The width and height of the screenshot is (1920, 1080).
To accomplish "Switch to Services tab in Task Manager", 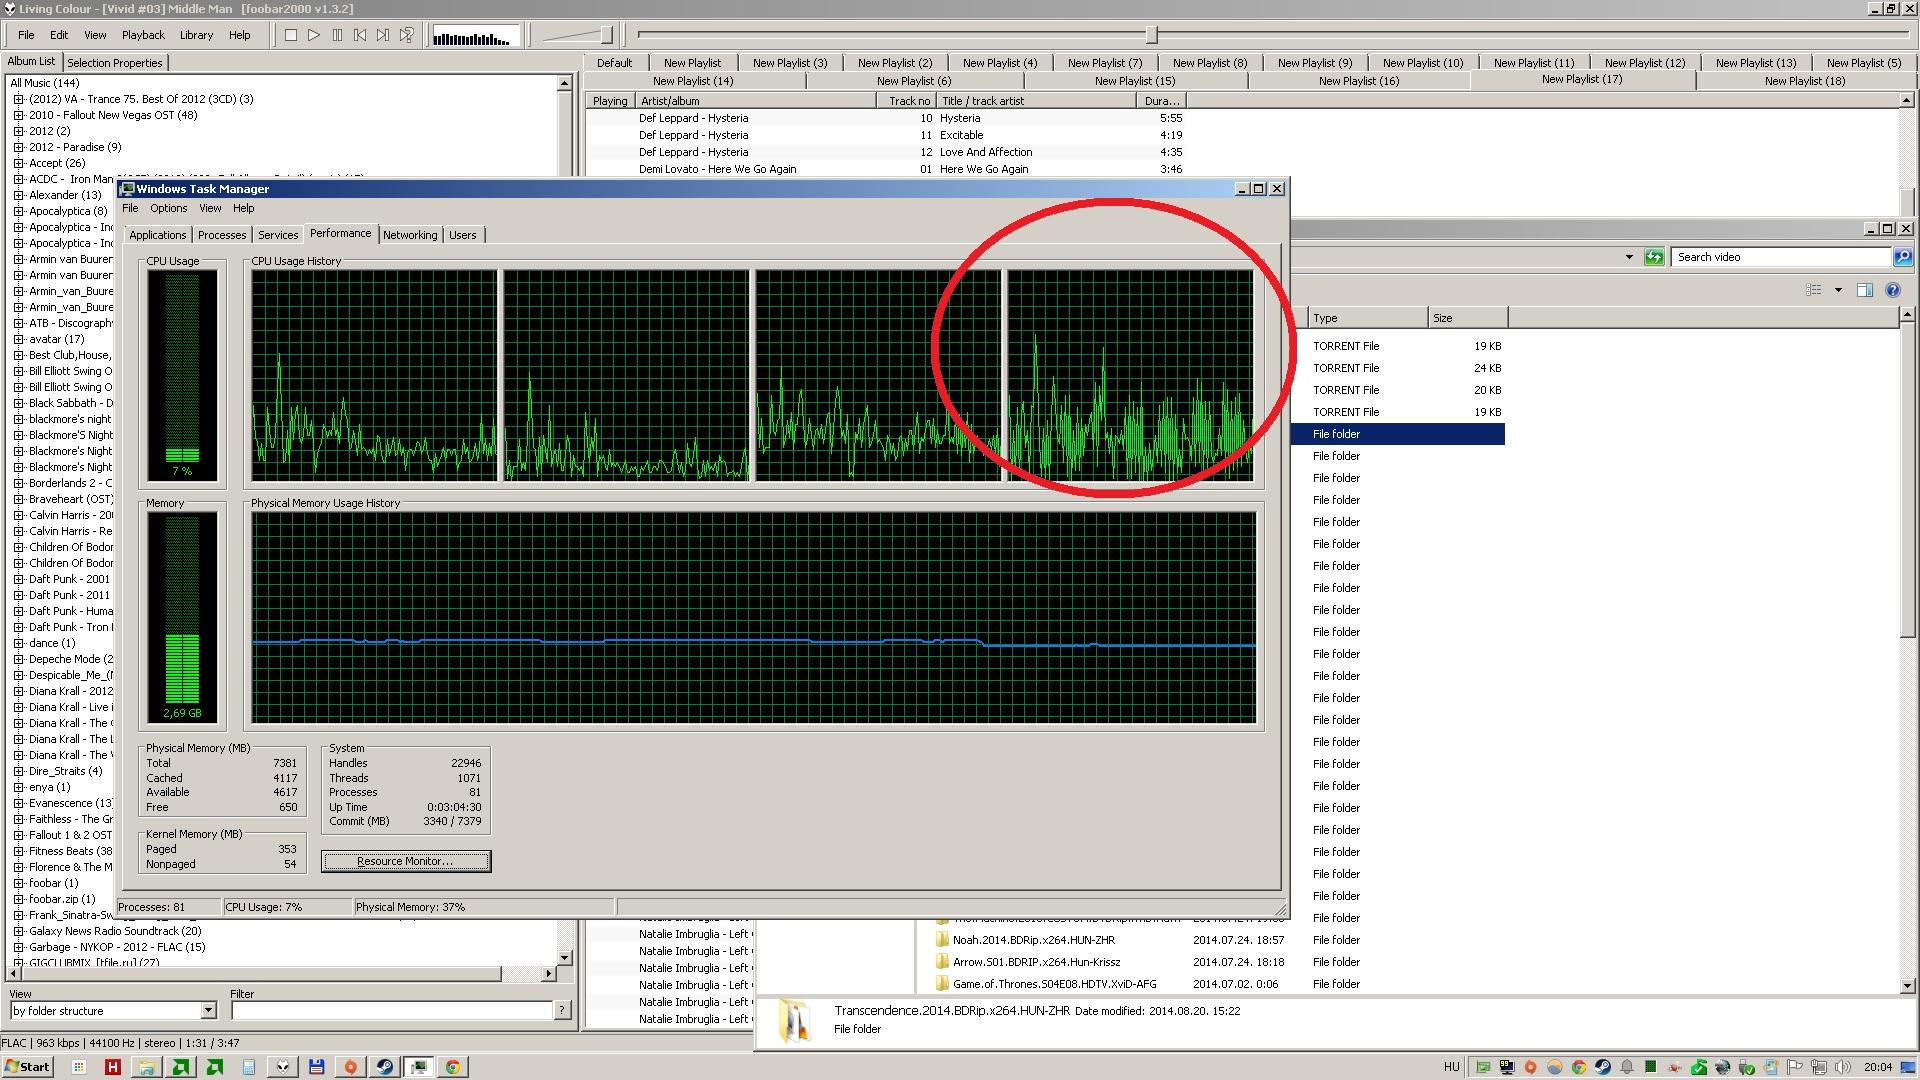I will (278, 235).
